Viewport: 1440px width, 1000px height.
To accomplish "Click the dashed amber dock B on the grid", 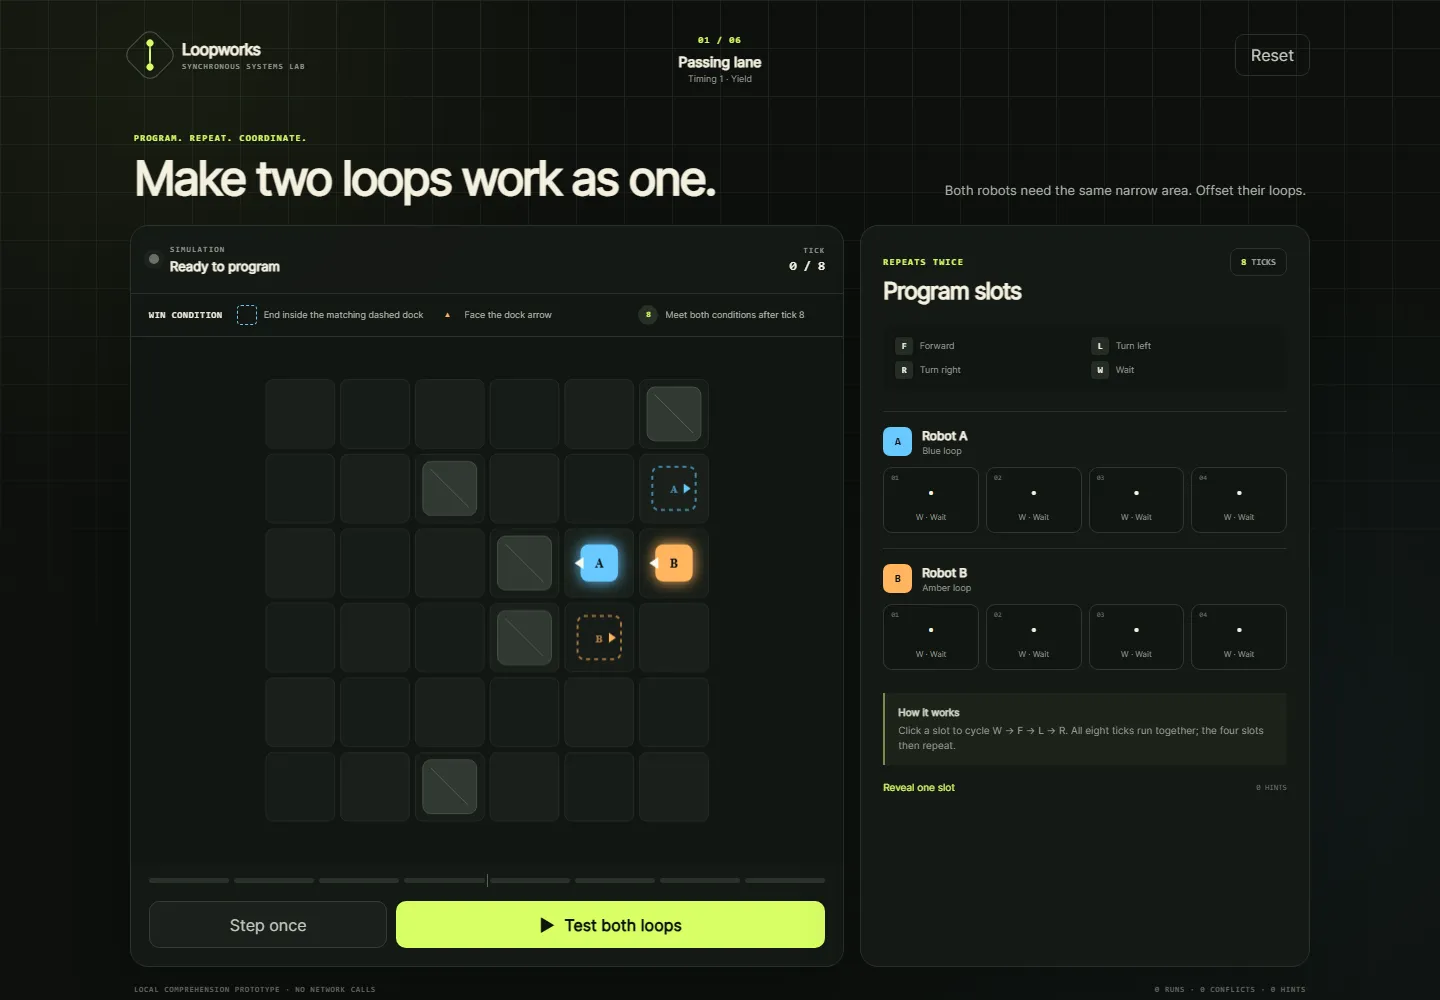I will [x=599, y=638].
